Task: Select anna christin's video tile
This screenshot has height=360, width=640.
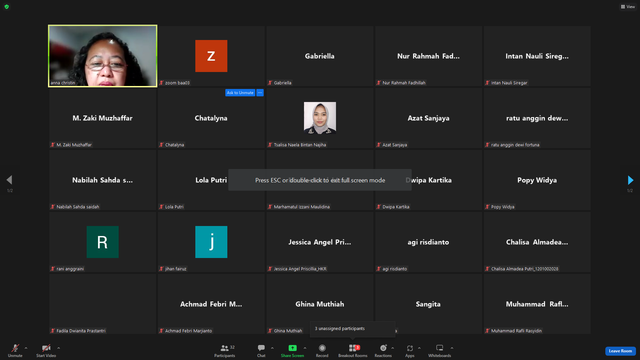Action: click(x=102, y=56)
